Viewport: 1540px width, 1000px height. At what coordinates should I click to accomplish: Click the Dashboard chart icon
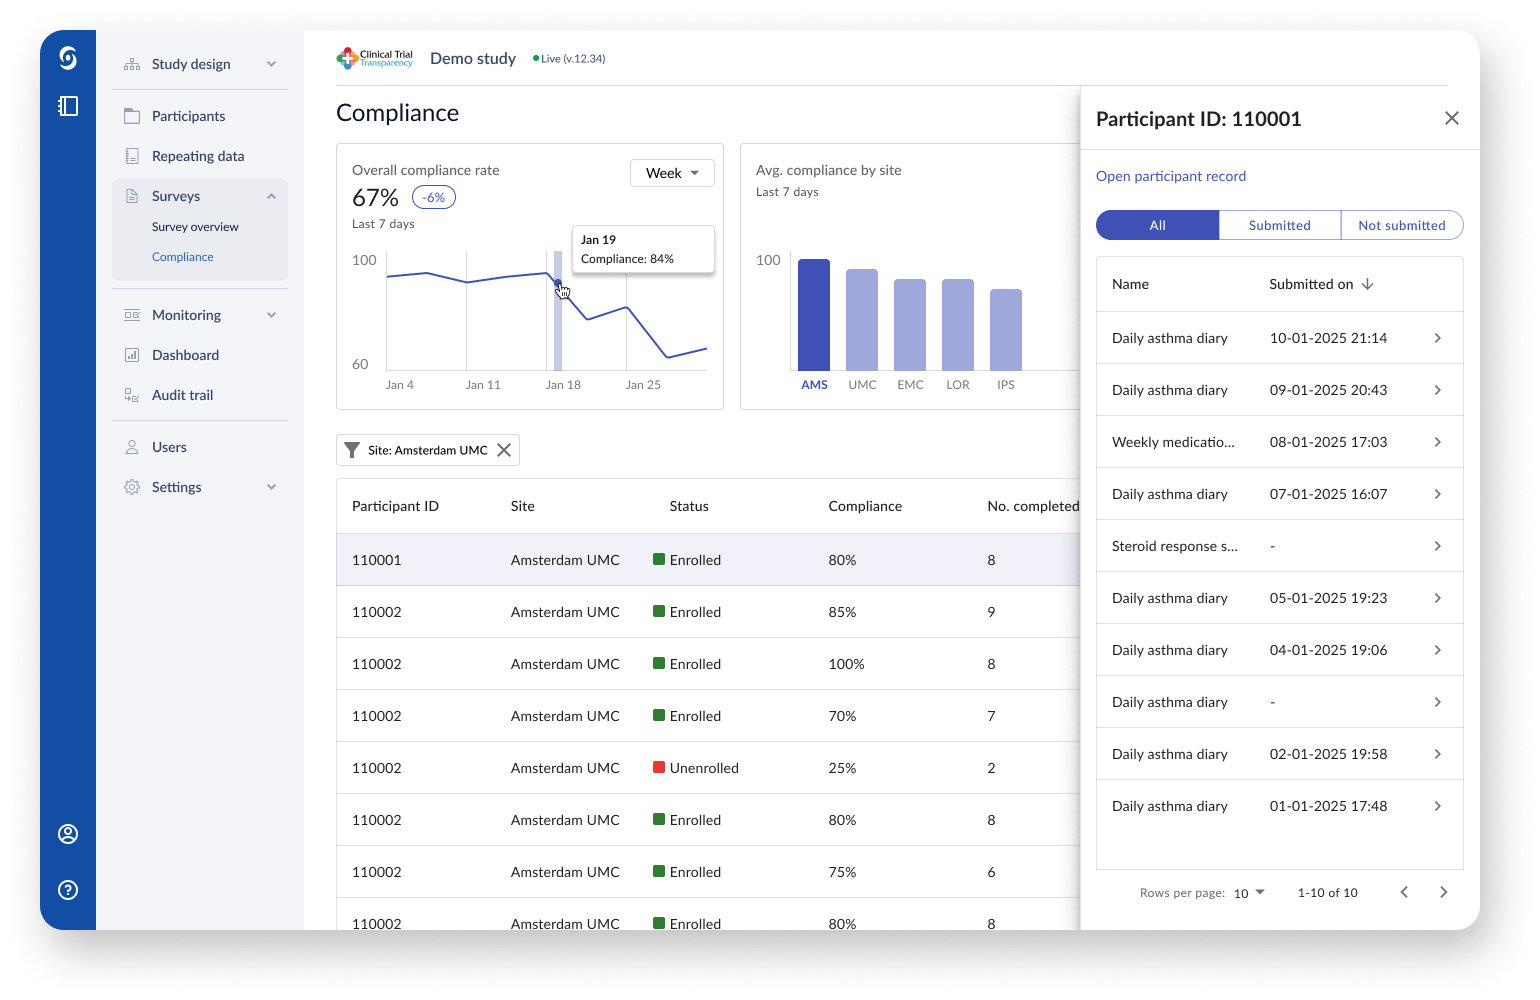[132, 355]
